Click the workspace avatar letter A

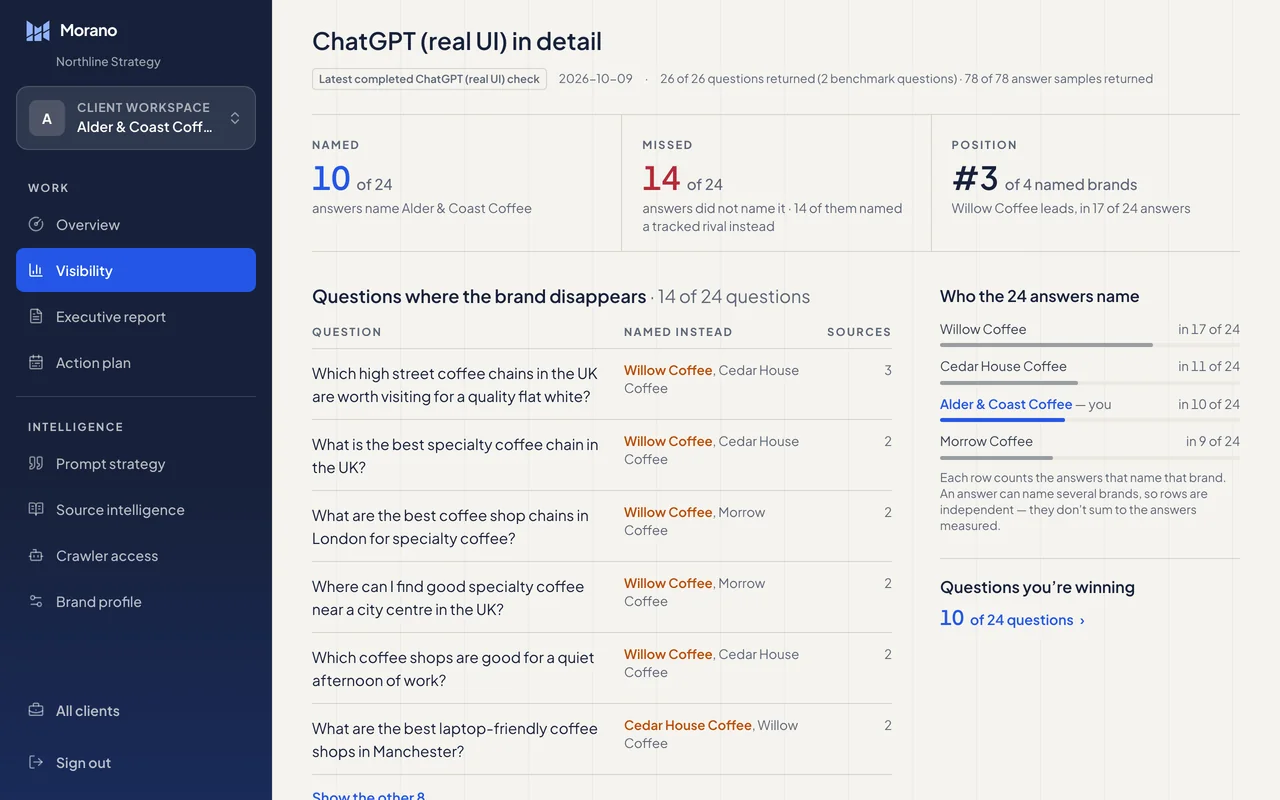(47, 118)
